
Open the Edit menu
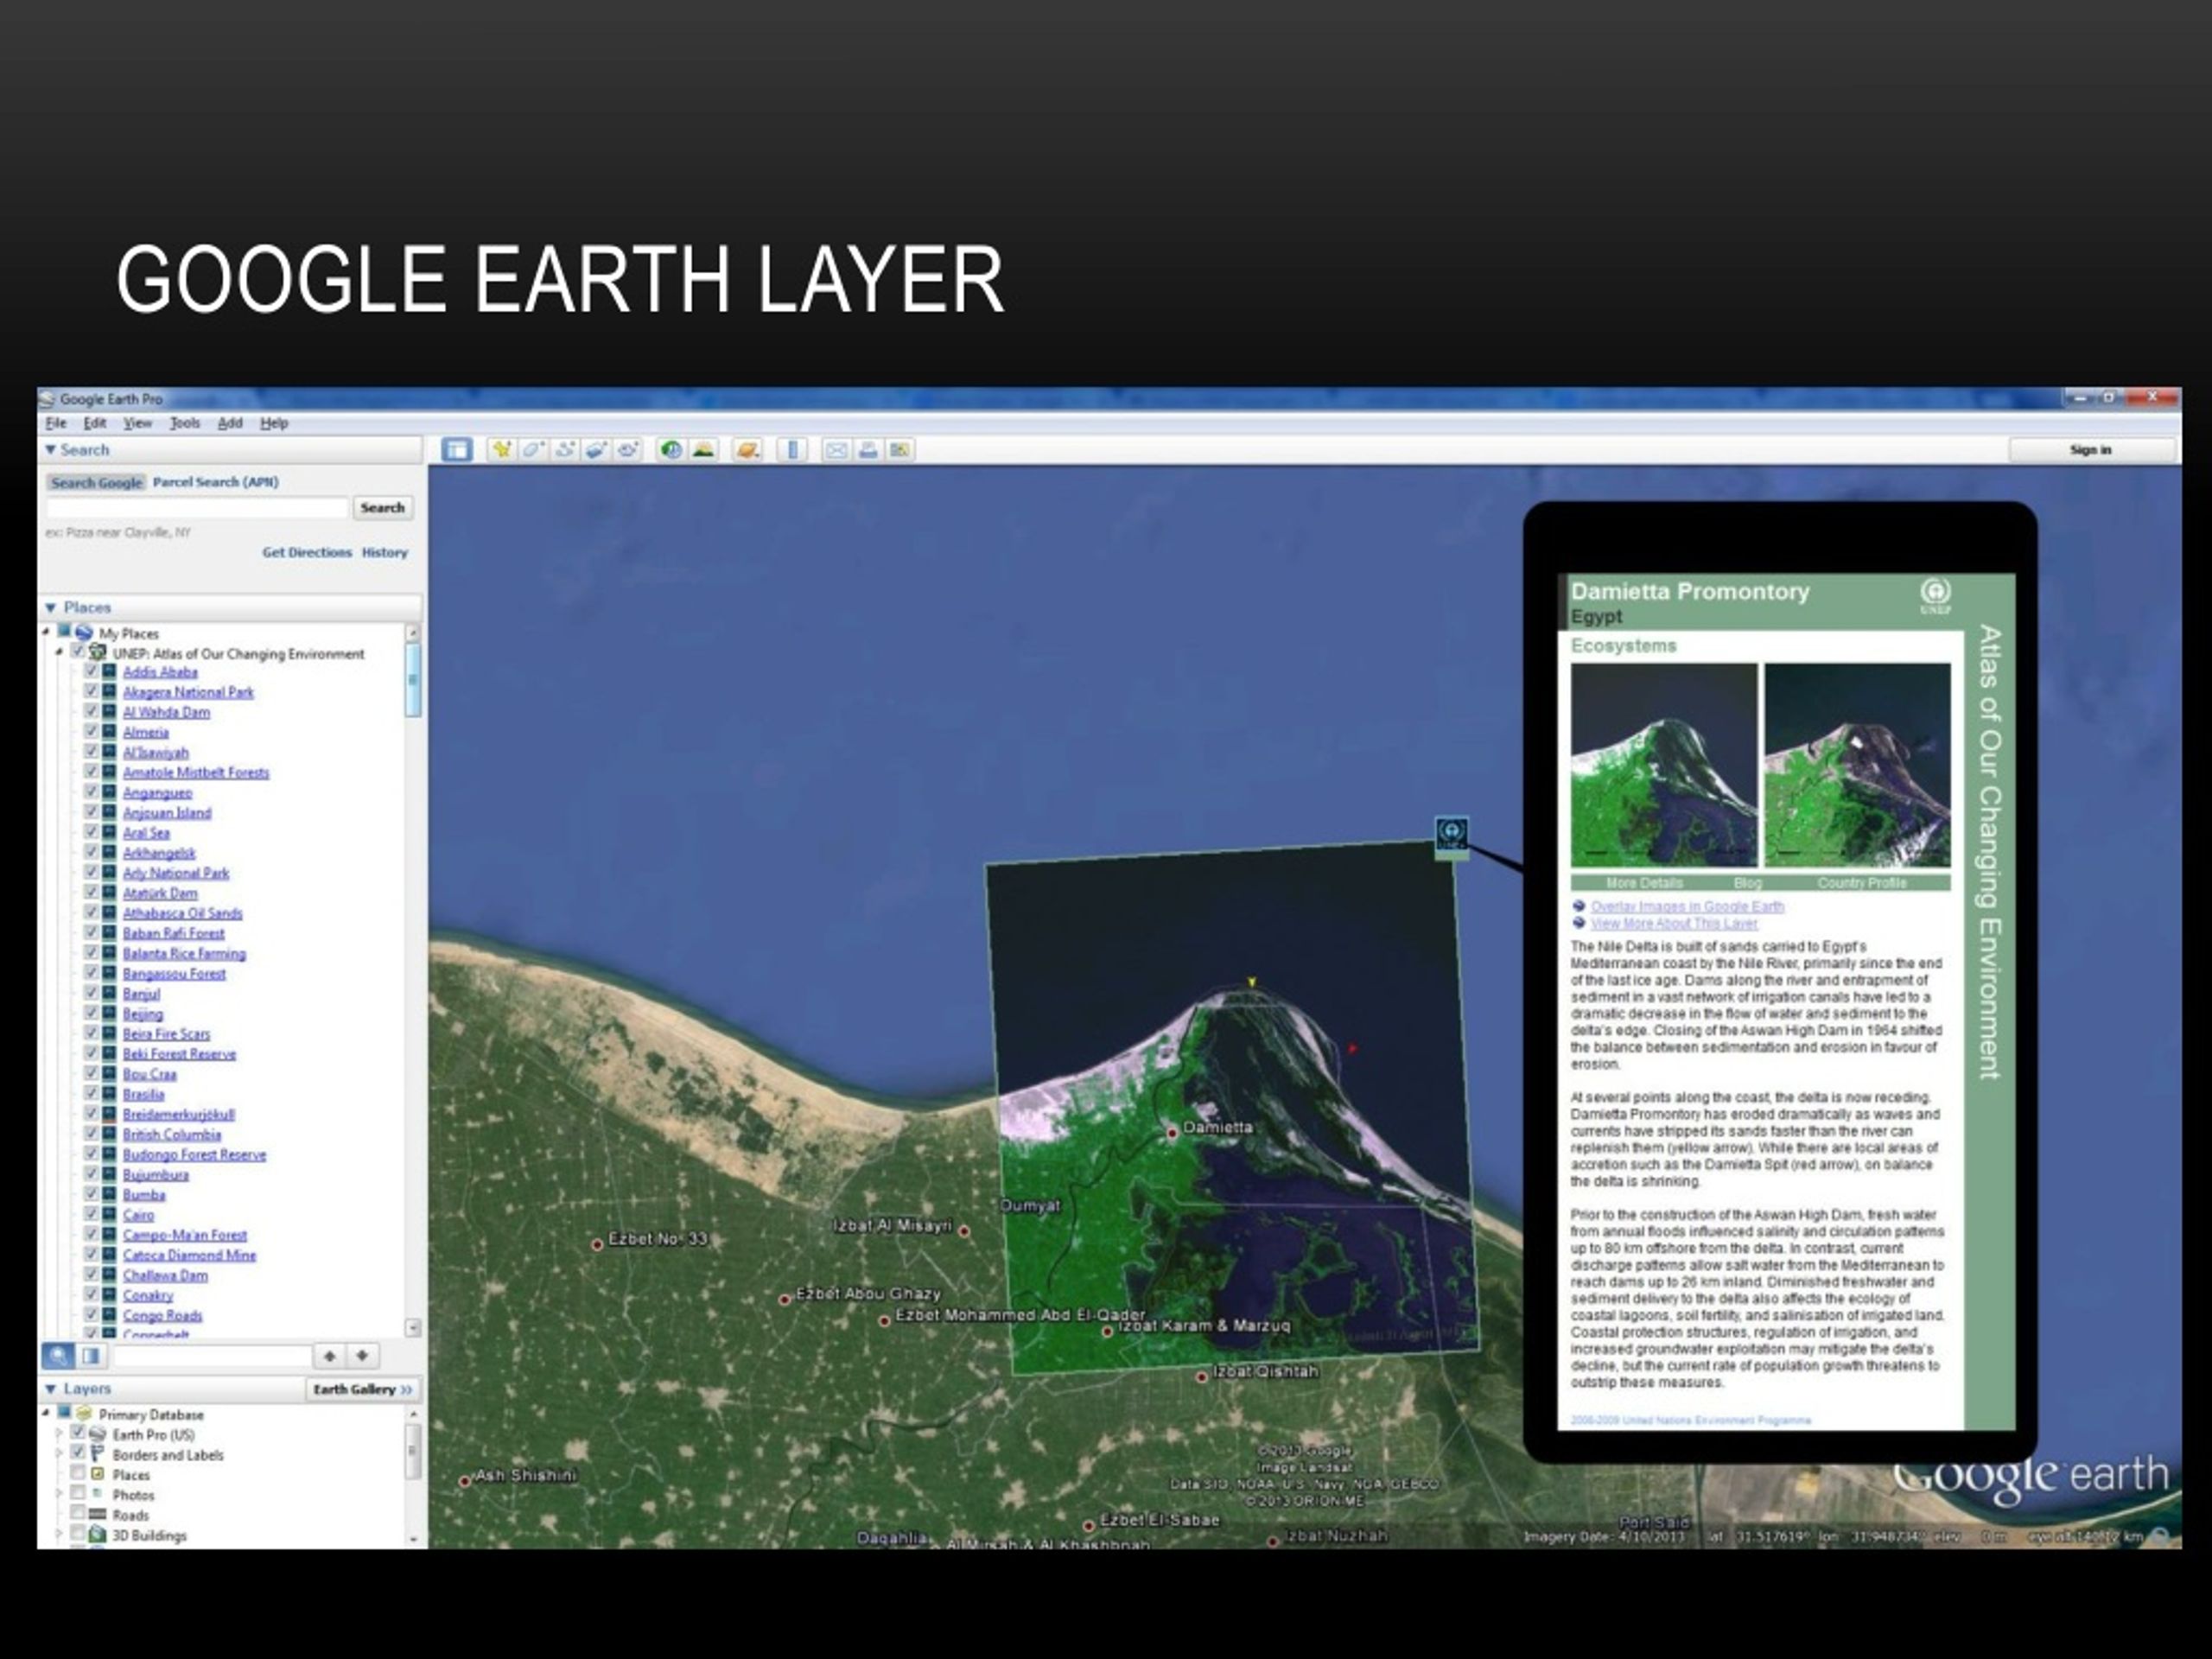click(x=95, y=423)
